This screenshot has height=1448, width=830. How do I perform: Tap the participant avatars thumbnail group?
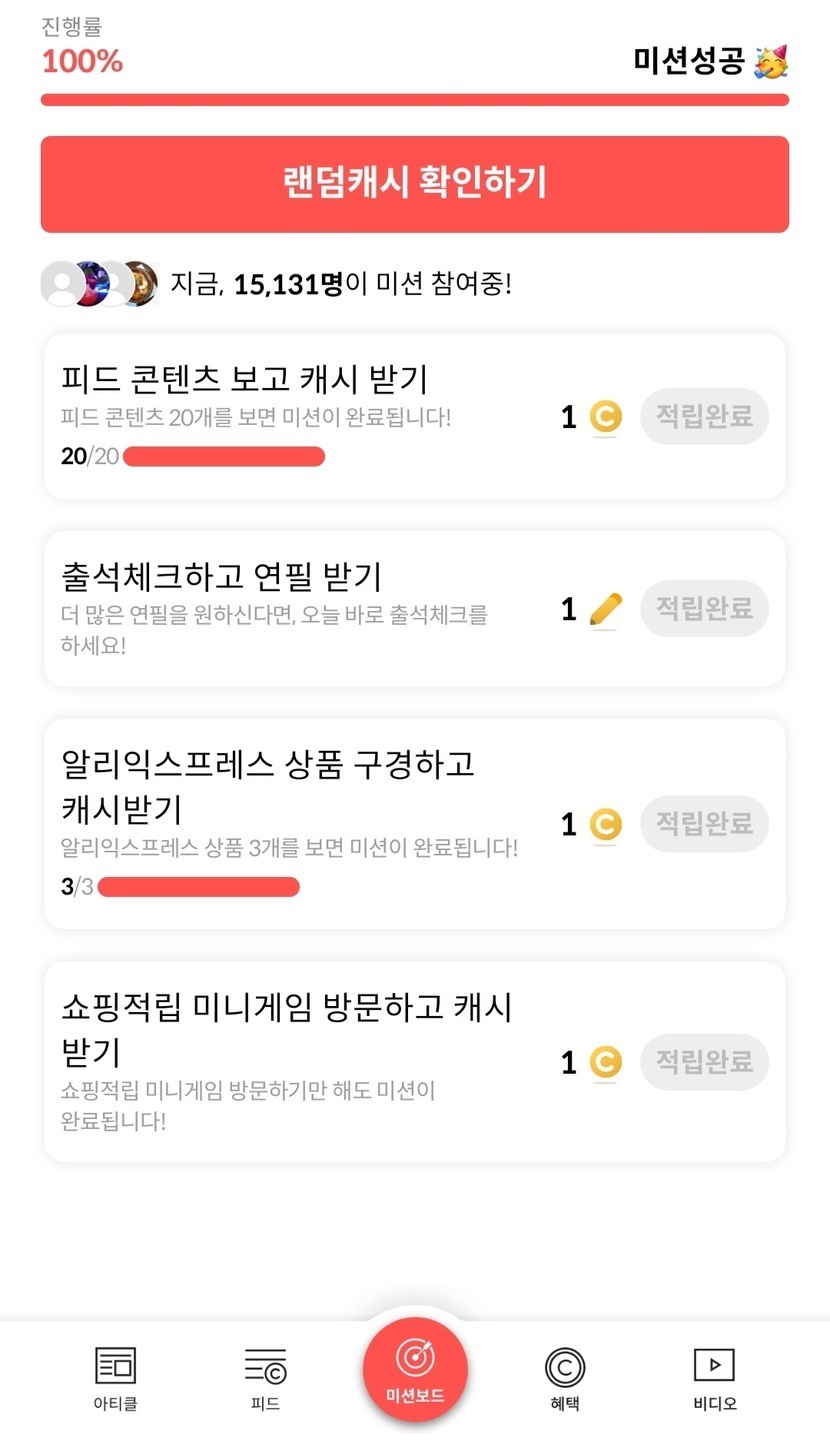(x=99, y=284)
